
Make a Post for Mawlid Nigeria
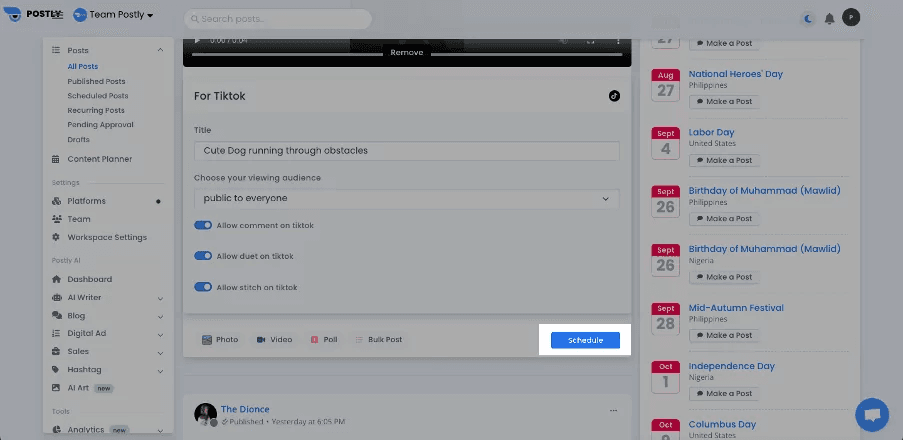coord(724,277)
